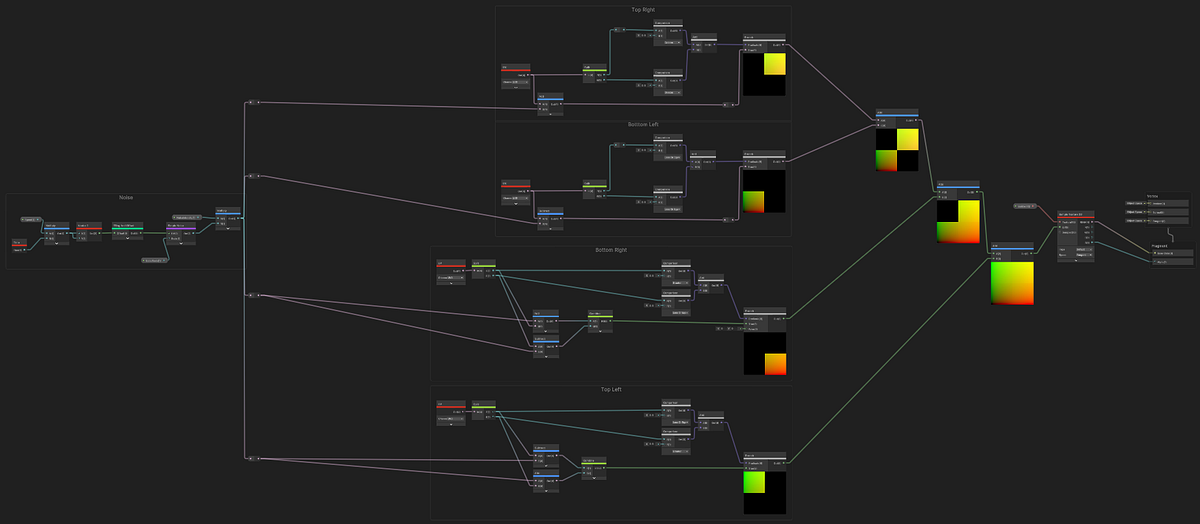Select the texture property pill feeding Sample Texture 2D
The width and height of the screenshot is (1200, 524).
coord(1025,206)
